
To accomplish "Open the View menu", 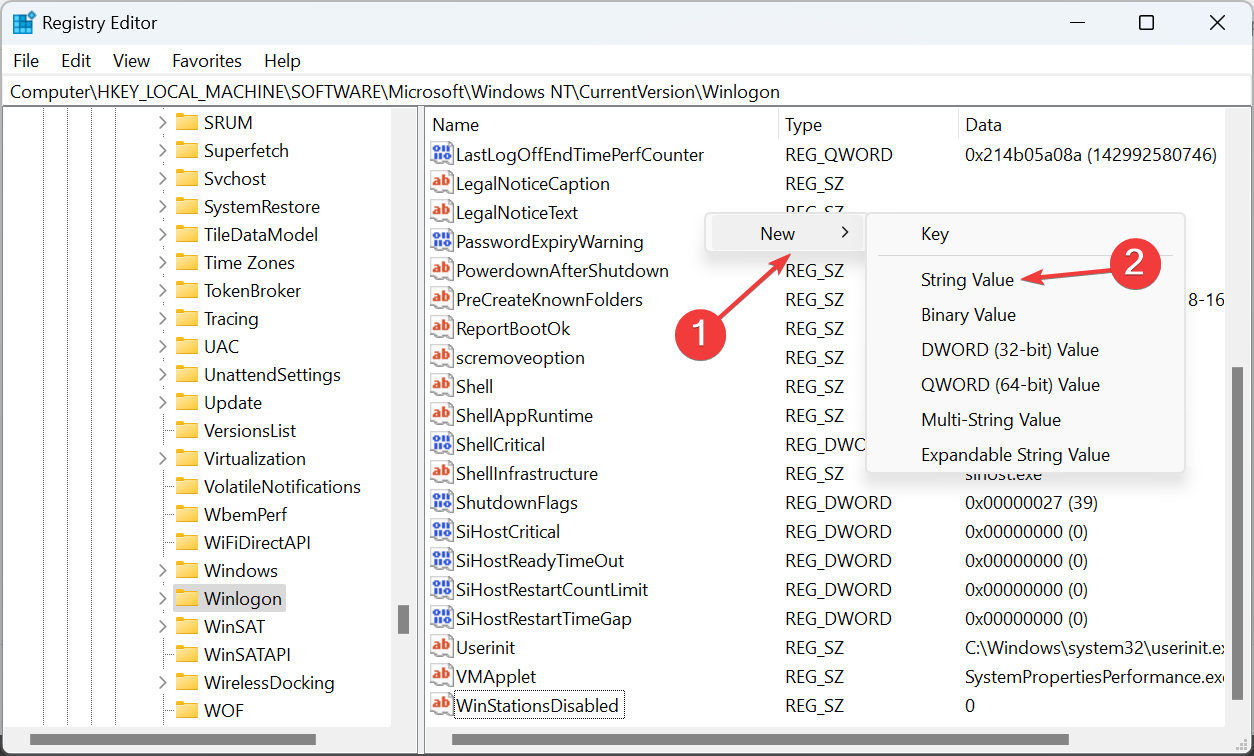I will tap(131, 61).
